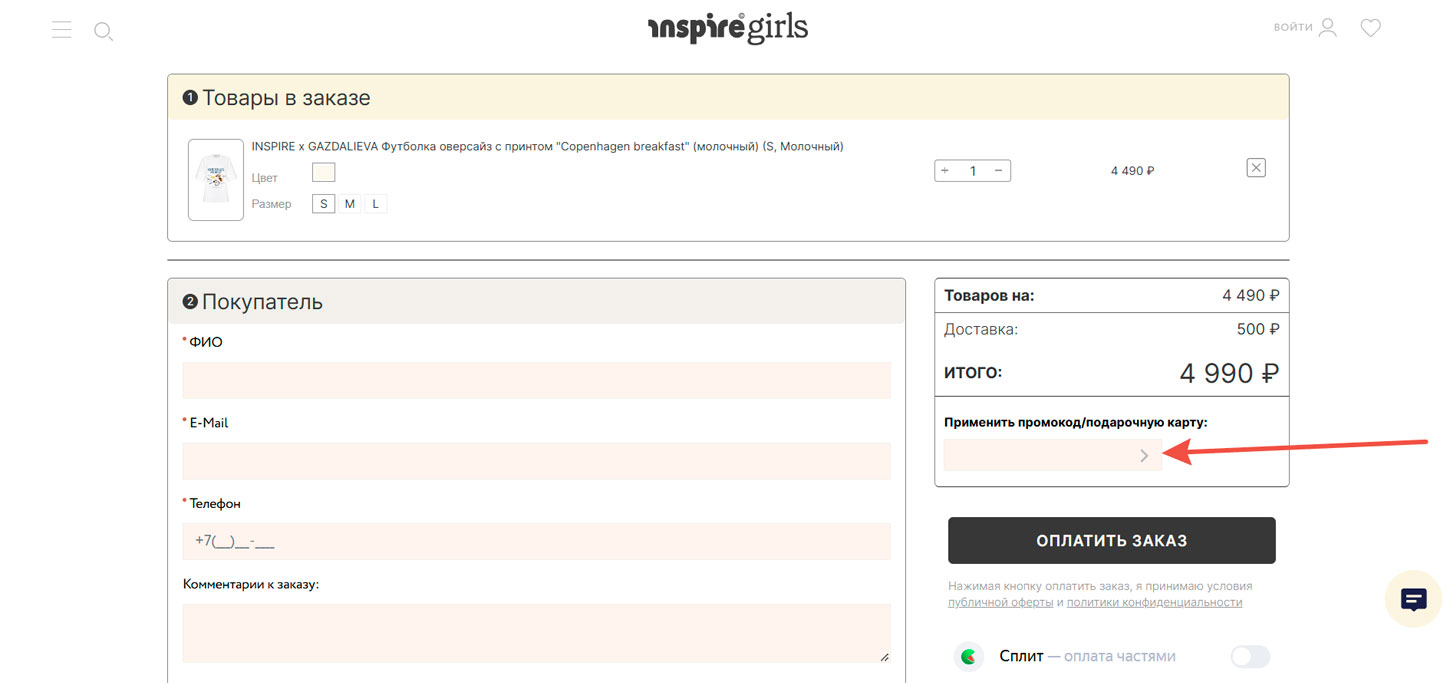
Task: Focus the Комментарии к заказу textarea
Action: tap(536, 633)
